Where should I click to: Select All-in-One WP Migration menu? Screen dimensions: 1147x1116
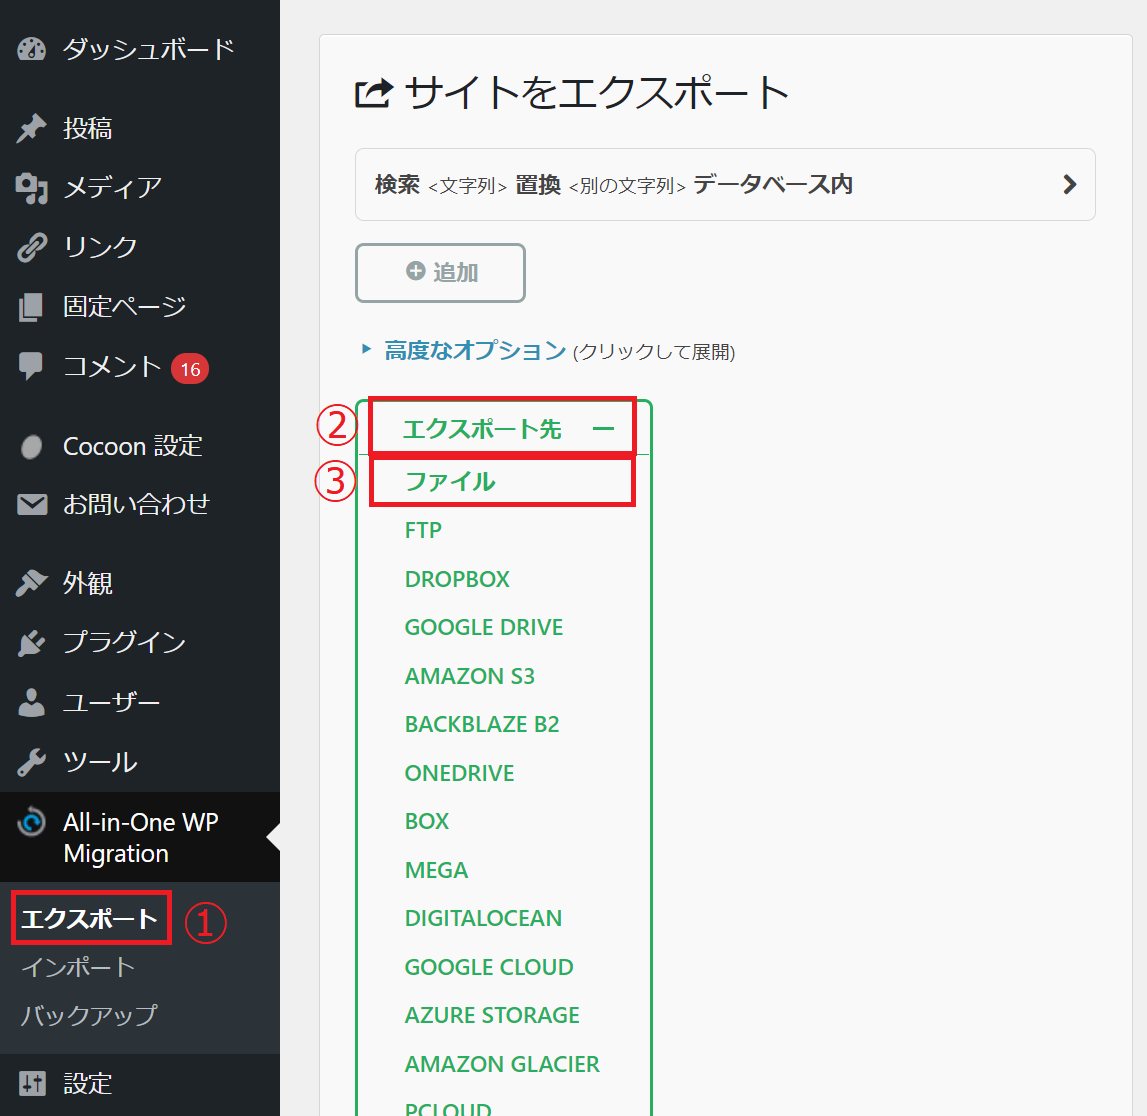pyautogui.click(x=140, y=837)
